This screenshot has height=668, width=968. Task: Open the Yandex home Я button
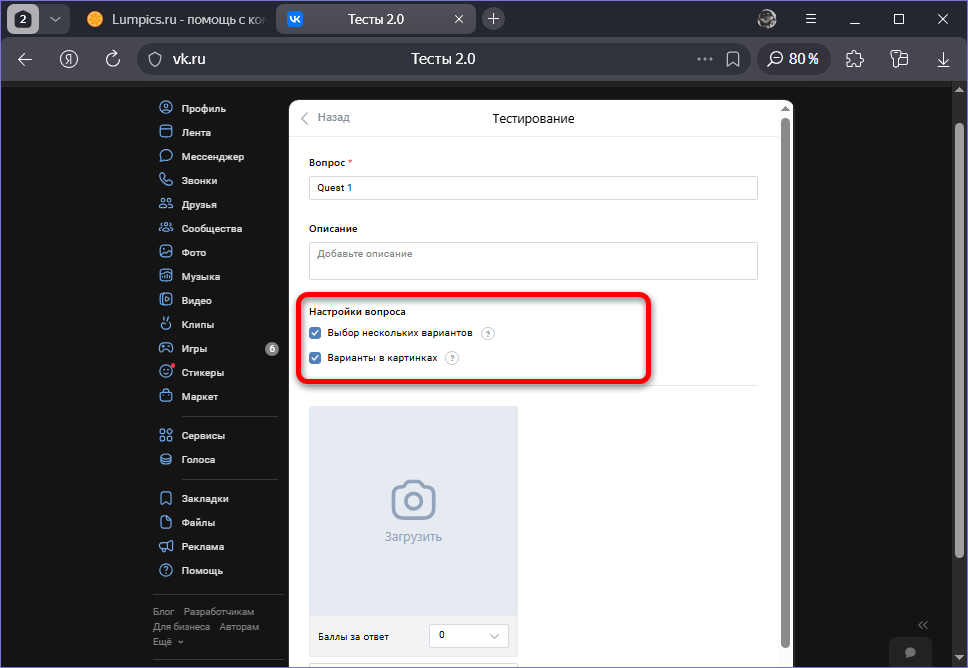coord(69,59)
